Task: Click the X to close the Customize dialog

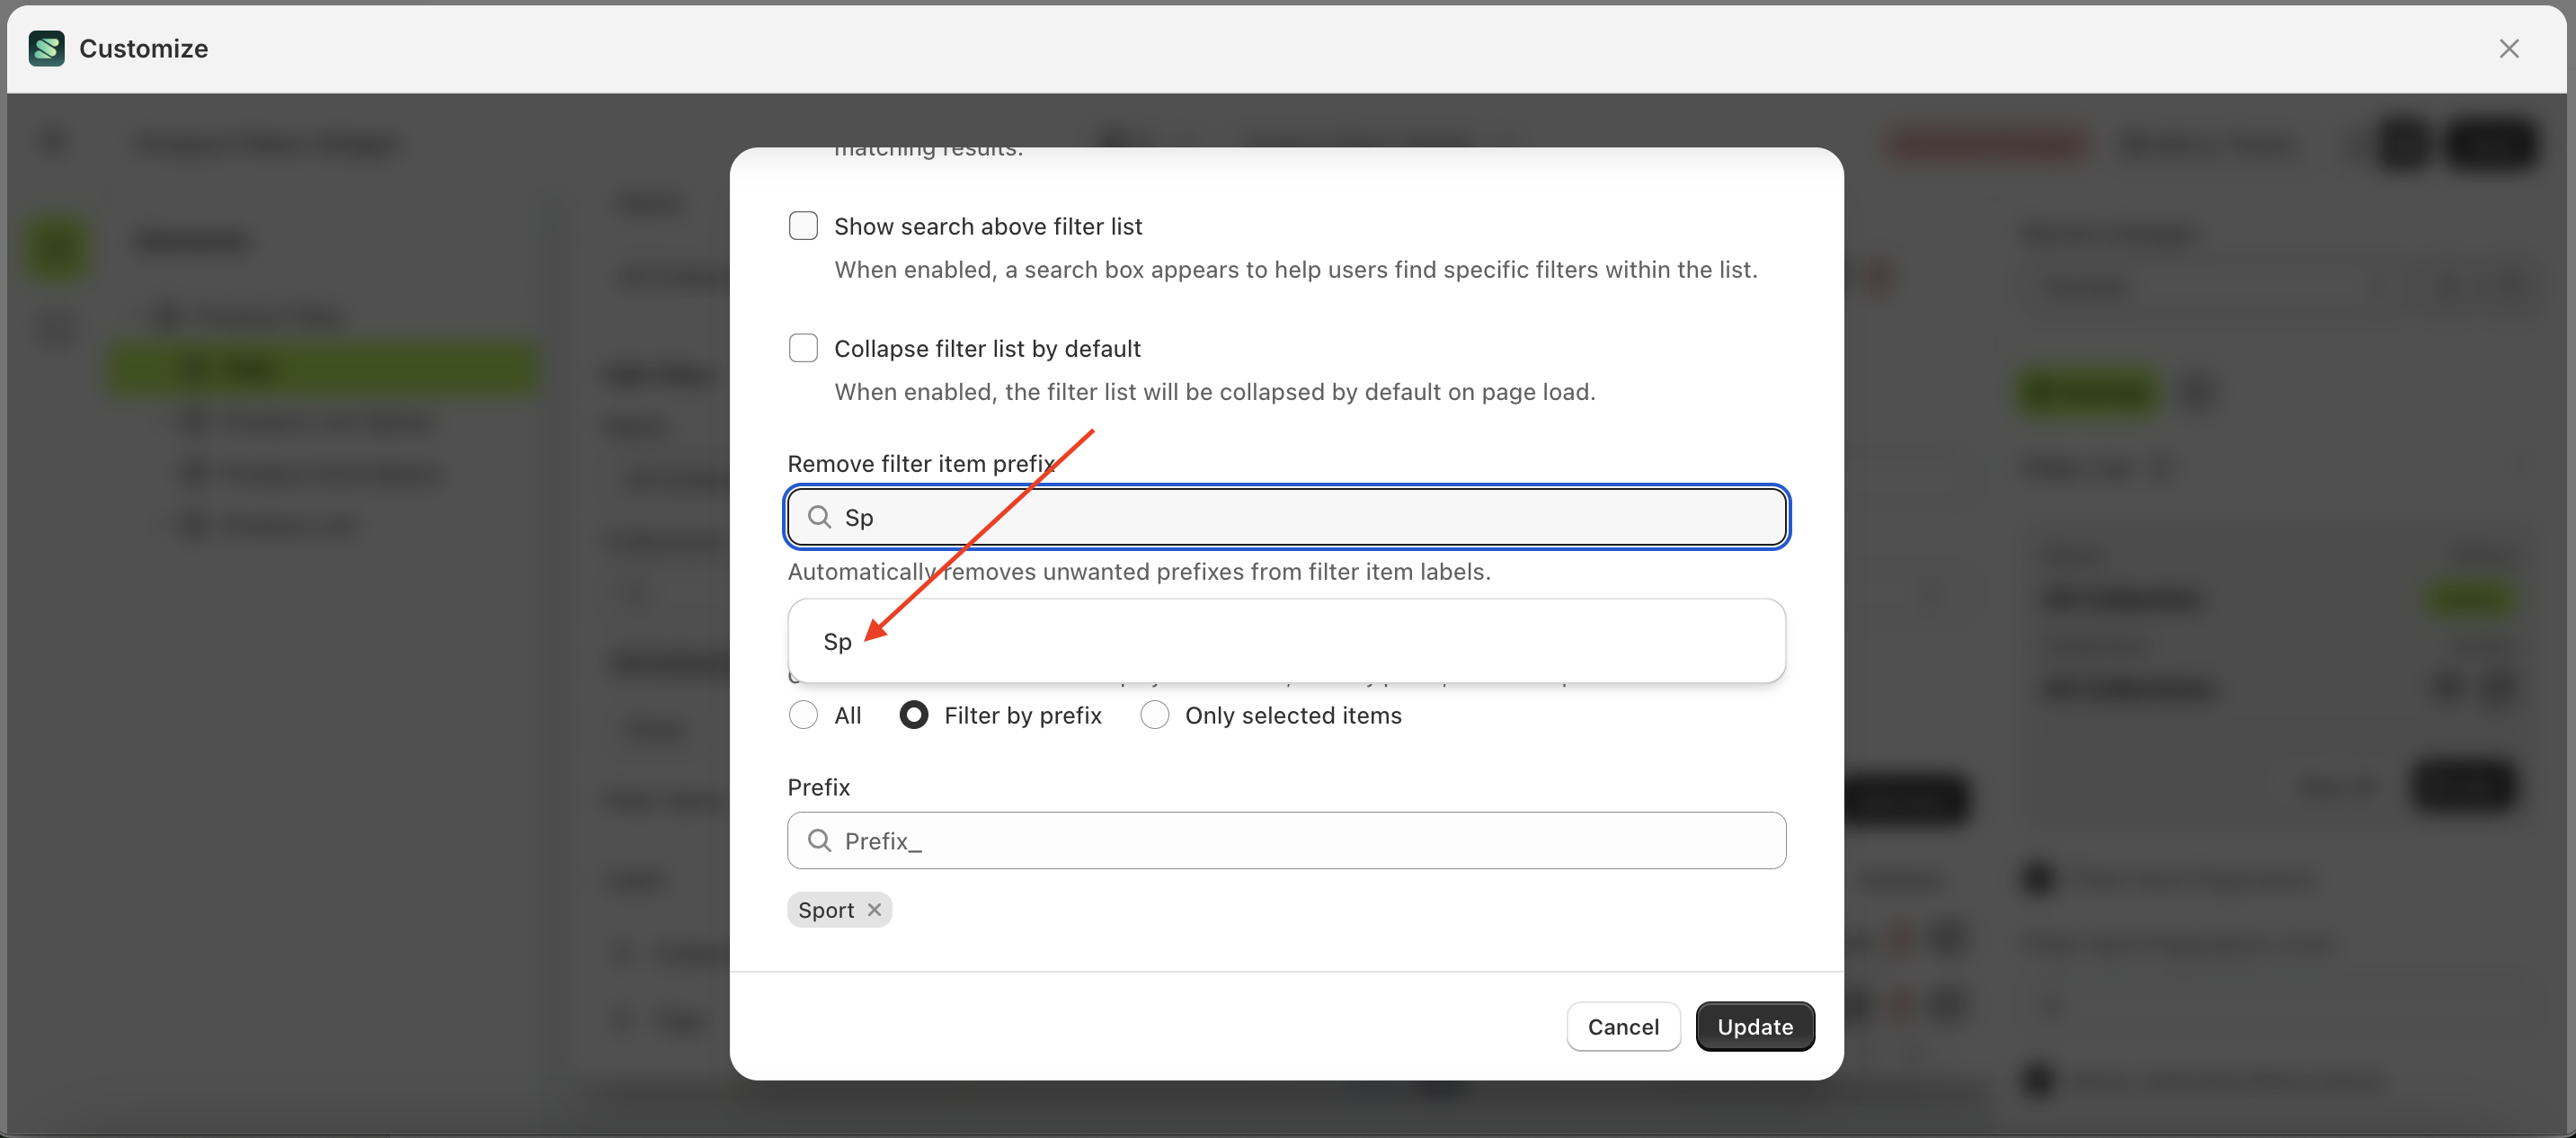Action: click(2510, 48)
